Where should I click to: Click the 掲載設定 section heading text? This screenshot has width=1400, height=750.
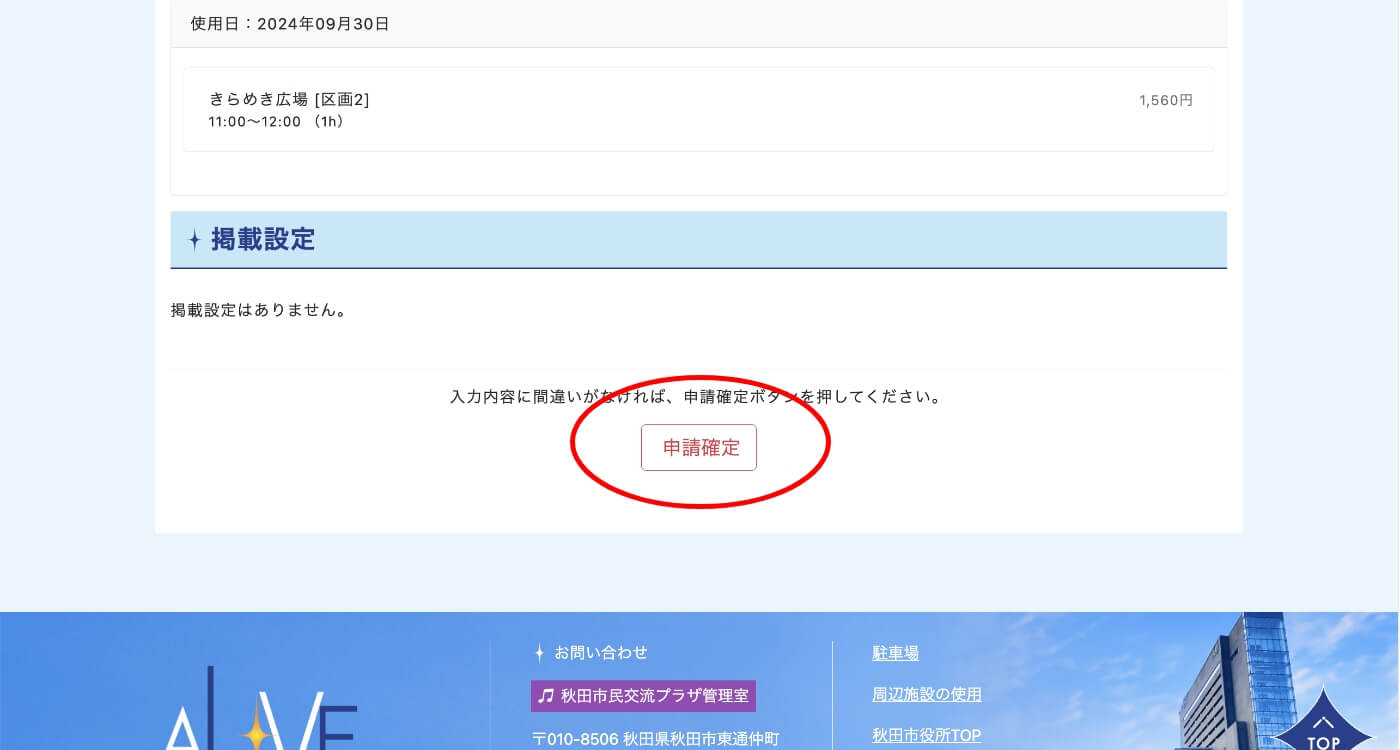point(263,240)
